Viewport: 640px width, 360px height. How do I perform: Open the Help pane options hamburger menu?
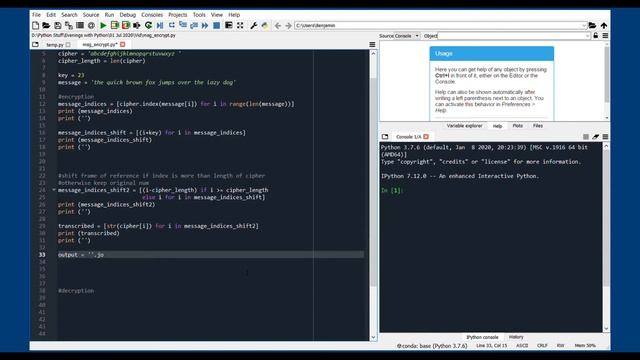(x=605, y=36)
